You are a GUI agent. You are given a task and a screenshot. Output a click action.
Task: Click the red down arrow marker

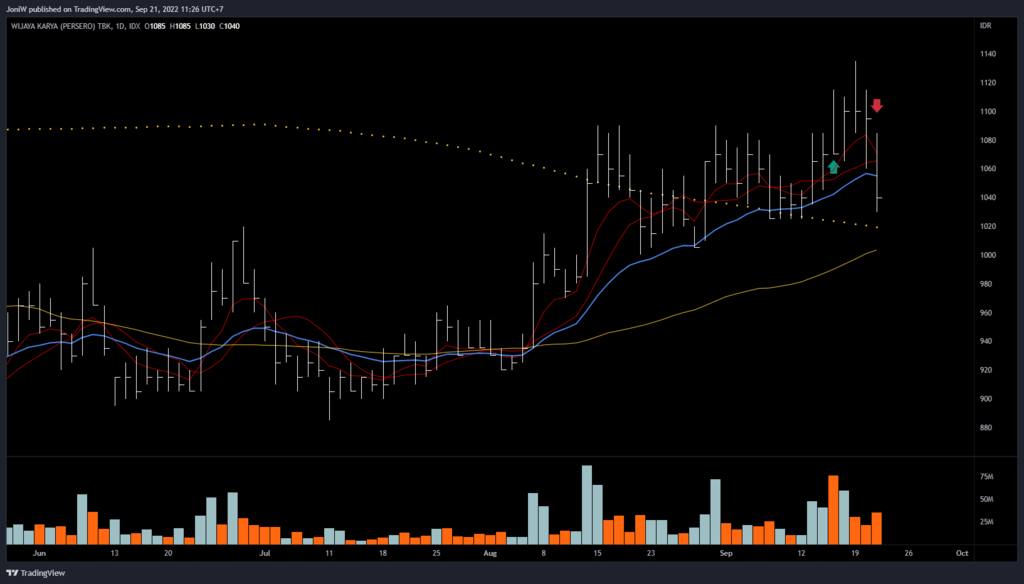click(x=877, y=105)
